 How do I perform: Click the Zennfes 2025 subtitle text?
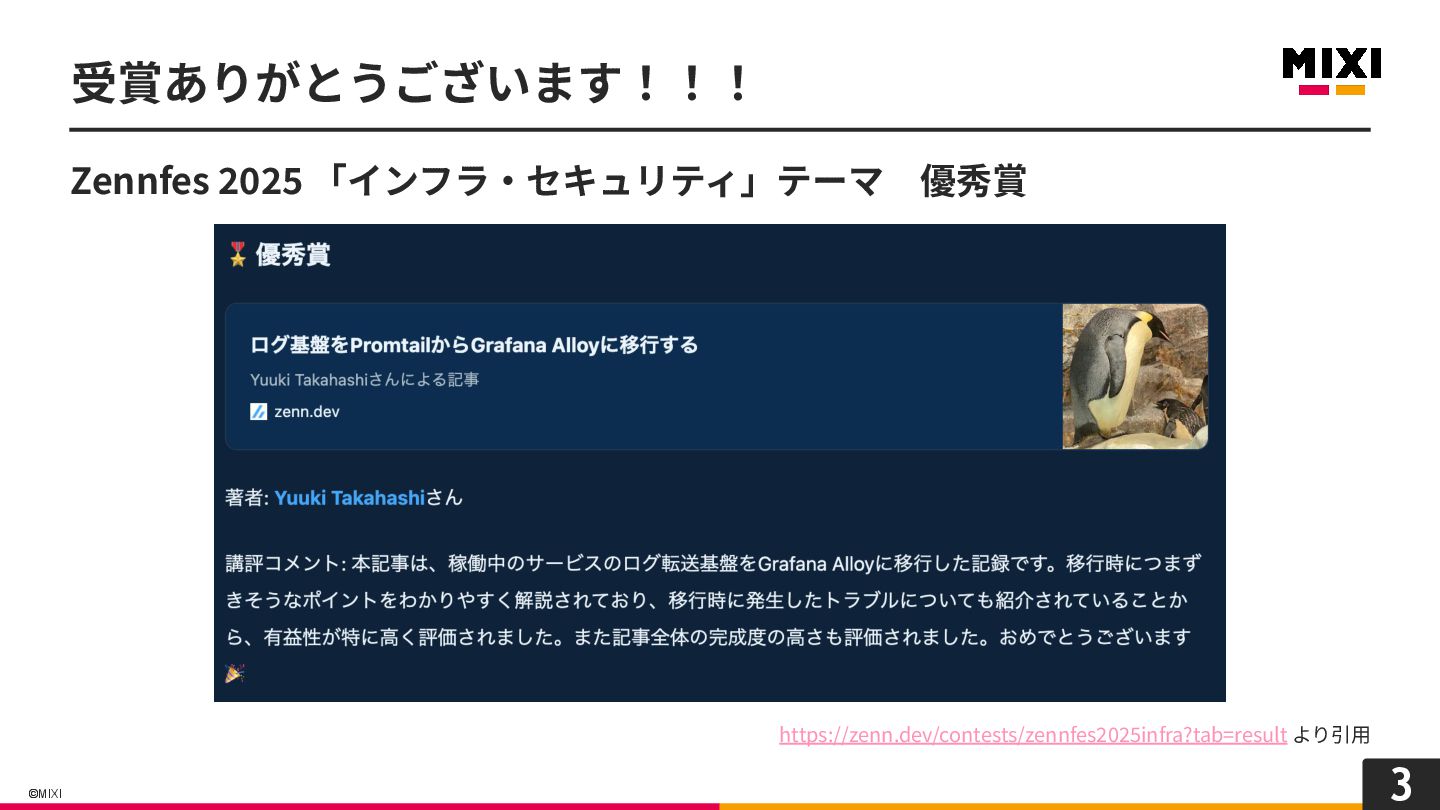[548, 181]
